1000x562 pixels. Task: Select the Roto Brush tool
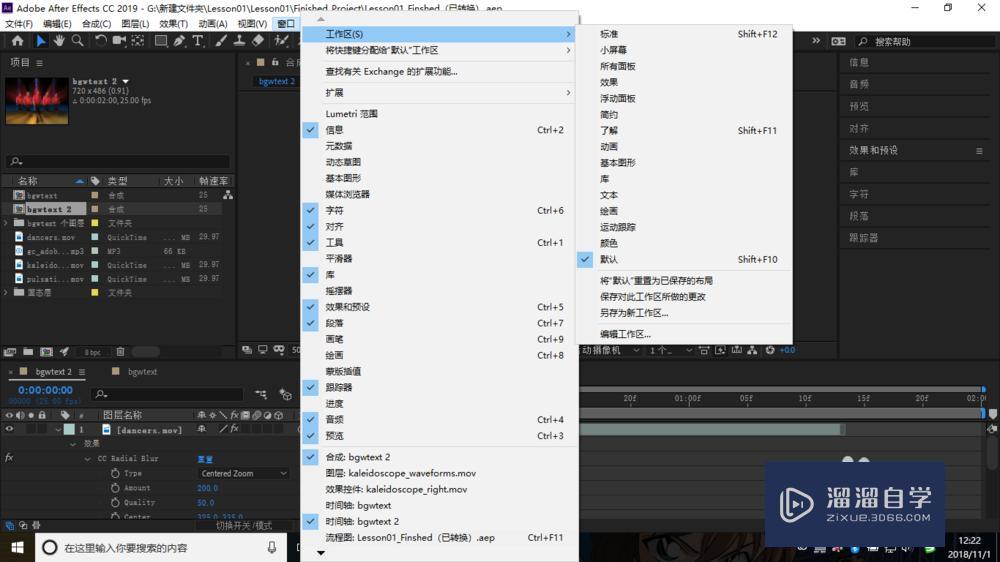(x=281, y=41)
